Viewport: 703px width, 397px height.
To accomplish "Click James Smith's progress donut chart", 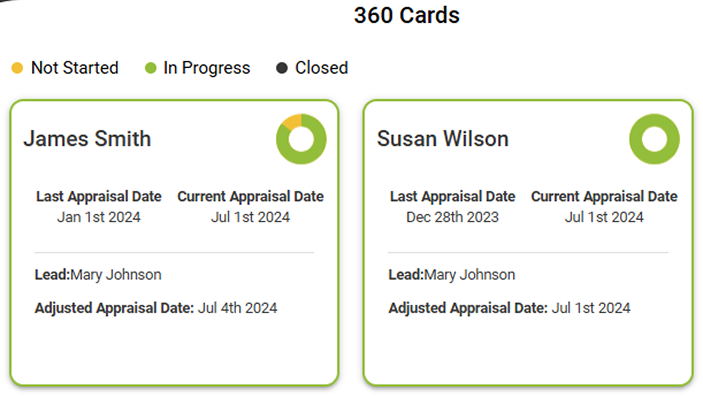I will point(301,139).
